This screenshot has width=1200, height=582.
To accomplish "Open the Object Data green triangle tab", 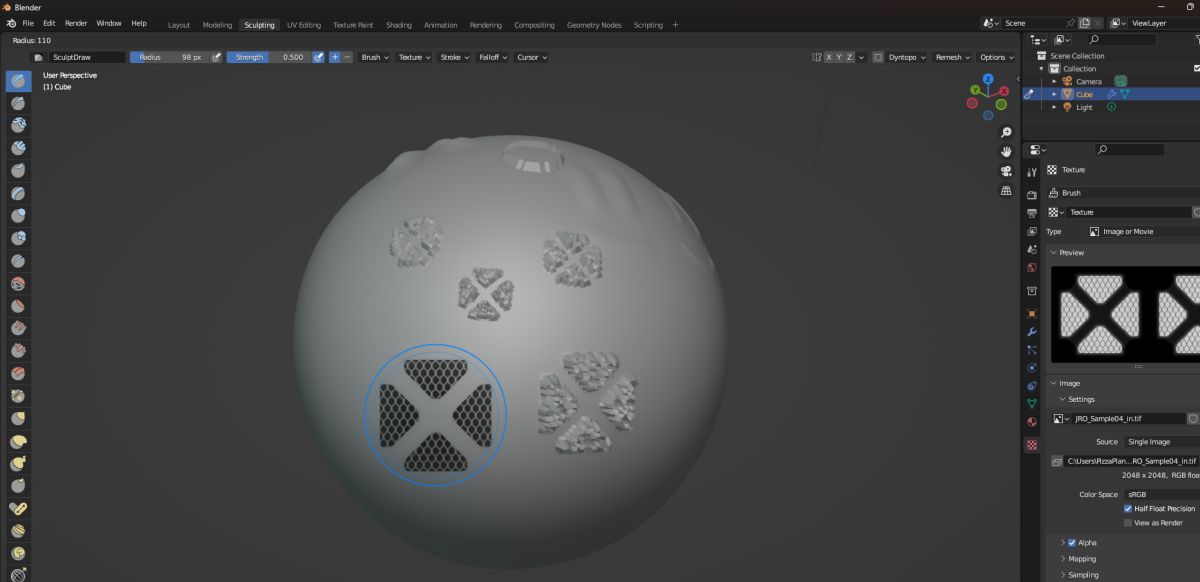I will pyautogui.click(x=1032, y=404).
